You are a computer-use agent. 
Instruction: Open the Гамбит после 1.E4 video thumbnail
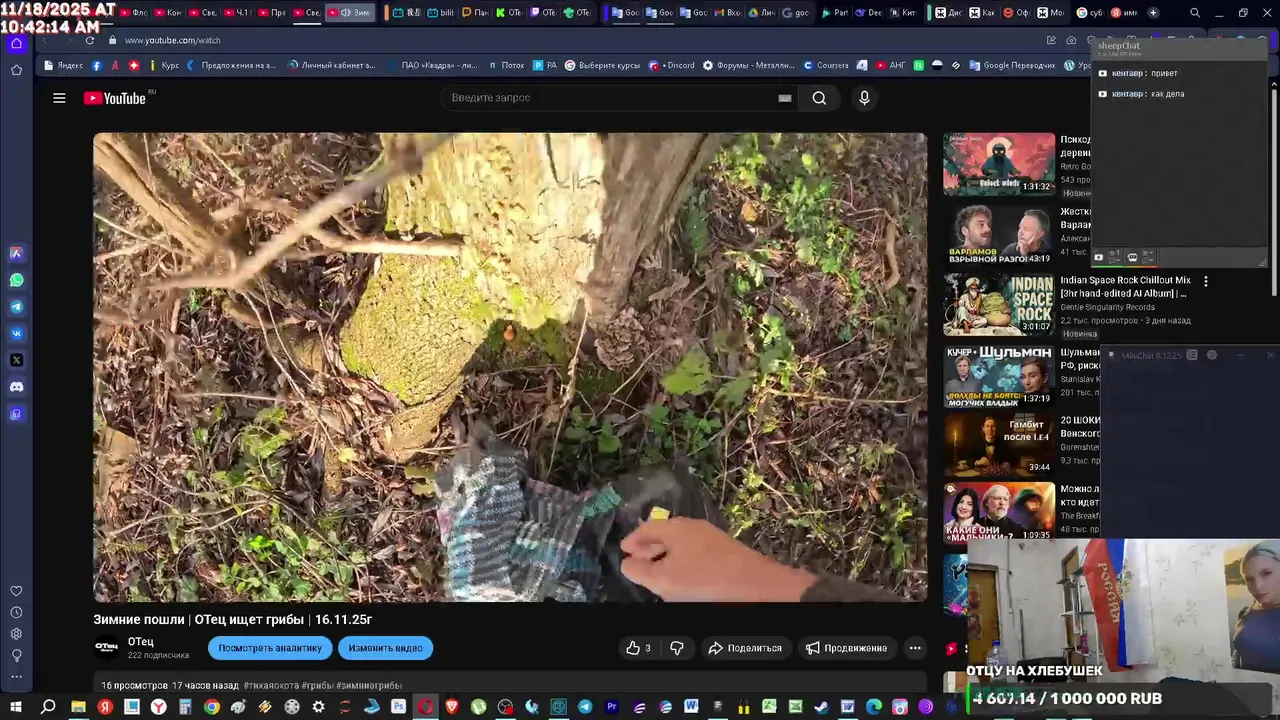(x=999, y=445)
